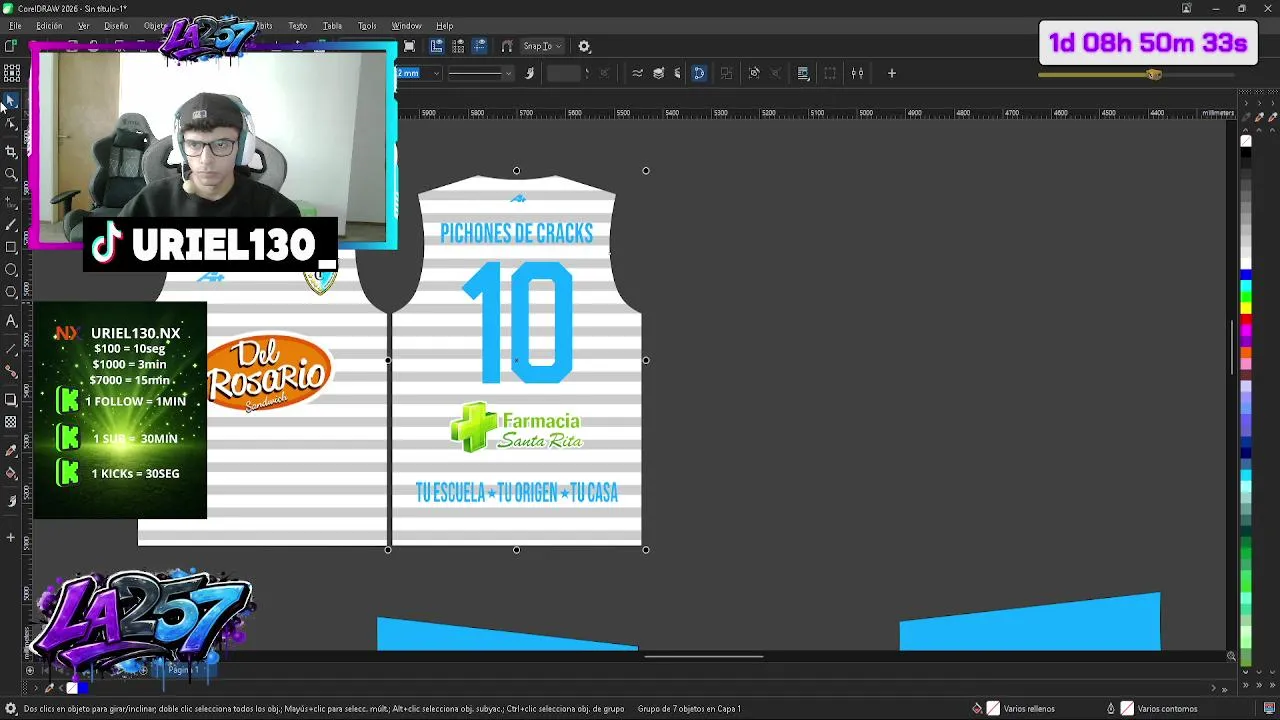Open the Texto menu

click(298, 26)
